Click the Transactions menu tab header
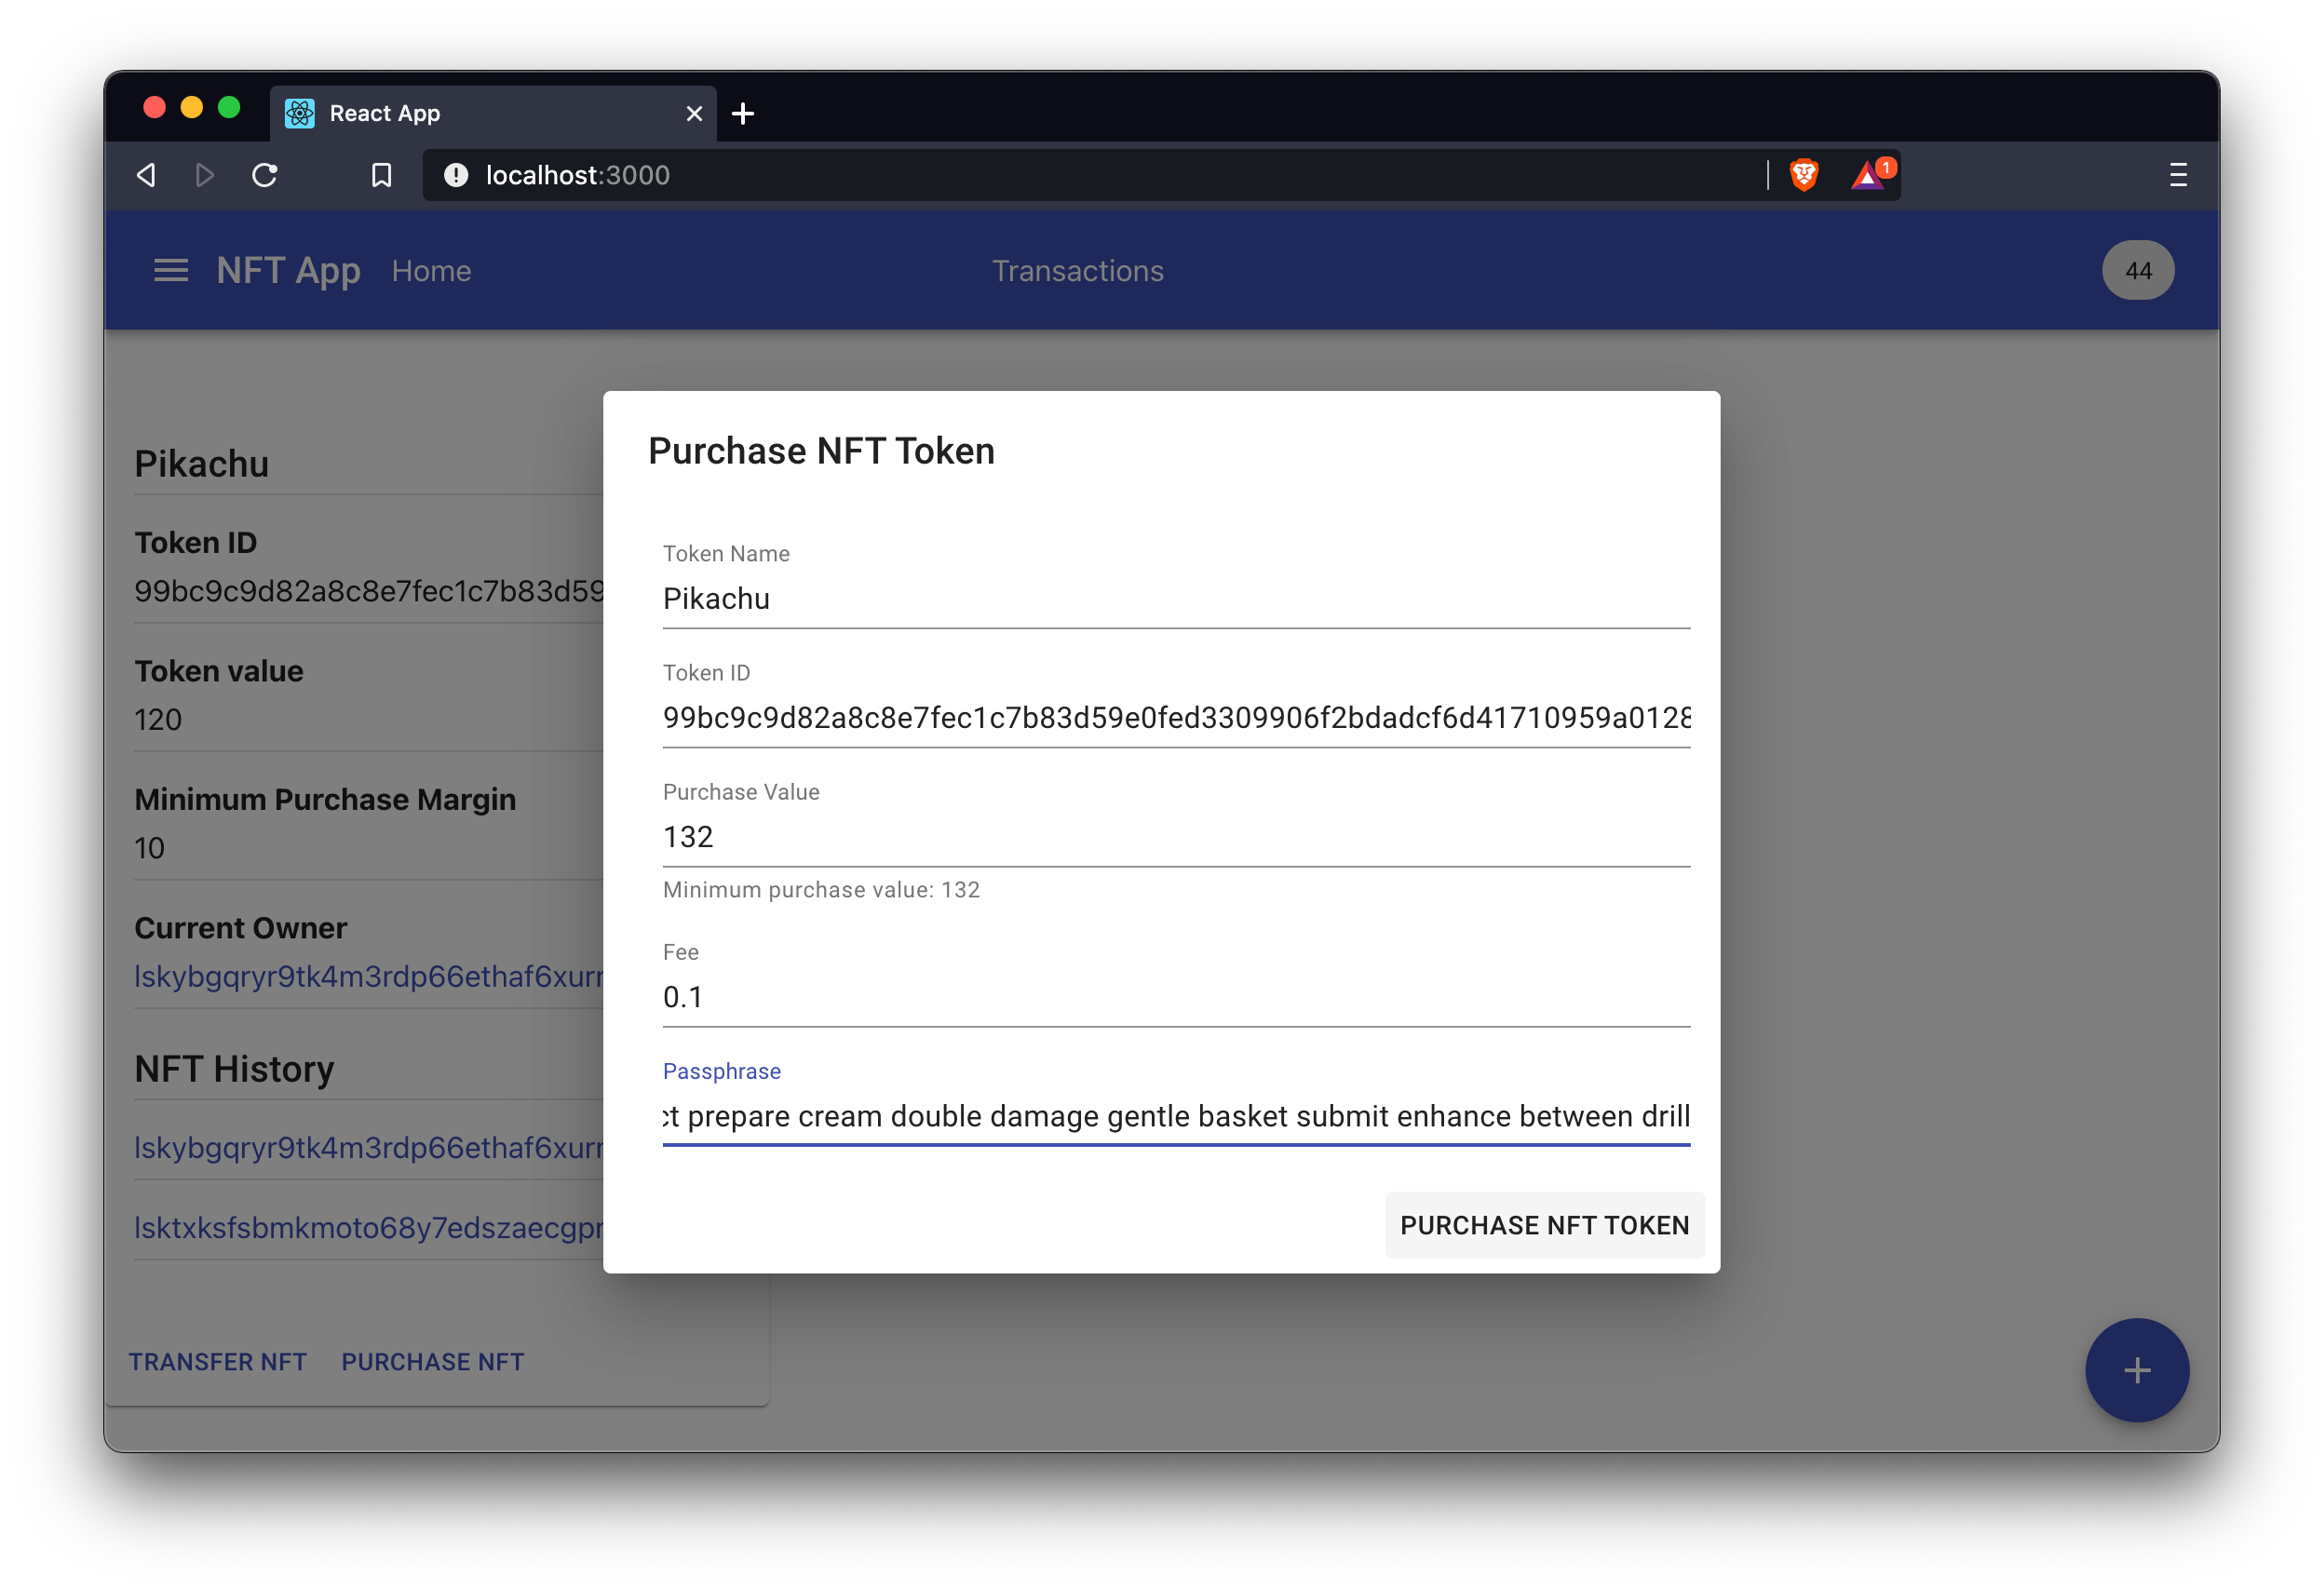2324x1590 pixels. [1077, 270]
